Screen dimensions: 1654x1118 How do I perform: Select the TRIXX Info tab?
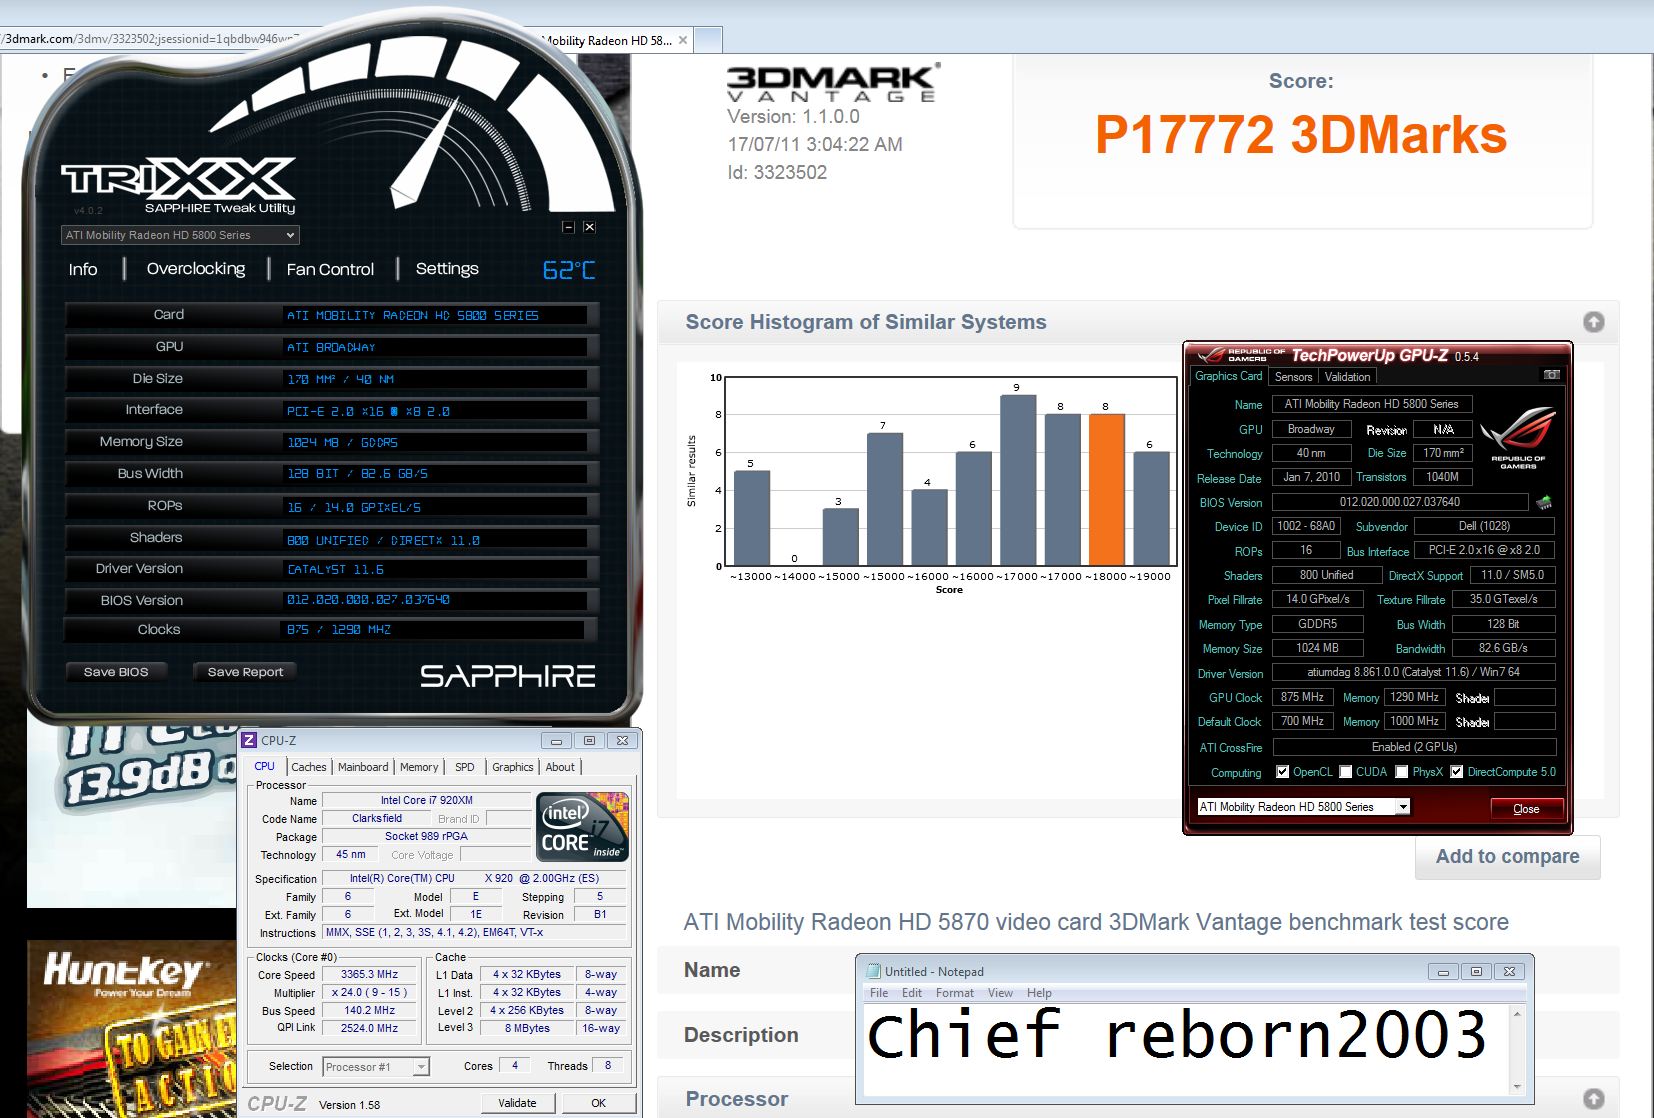tap(83, 269)
